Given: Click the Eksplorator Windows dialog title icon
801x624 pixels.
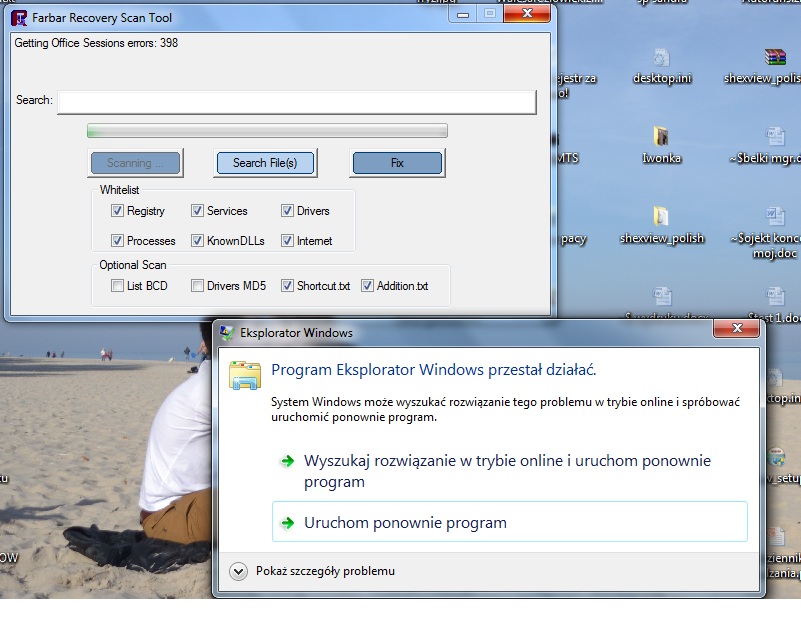Looking at the screenshot, I should (227, 333).
